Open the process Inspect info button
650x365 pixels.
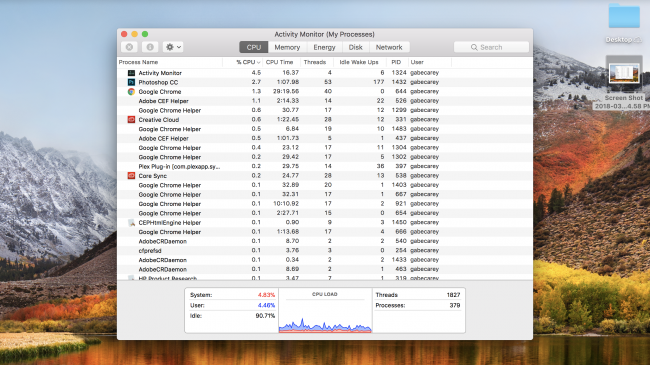[x=150, y=47]
